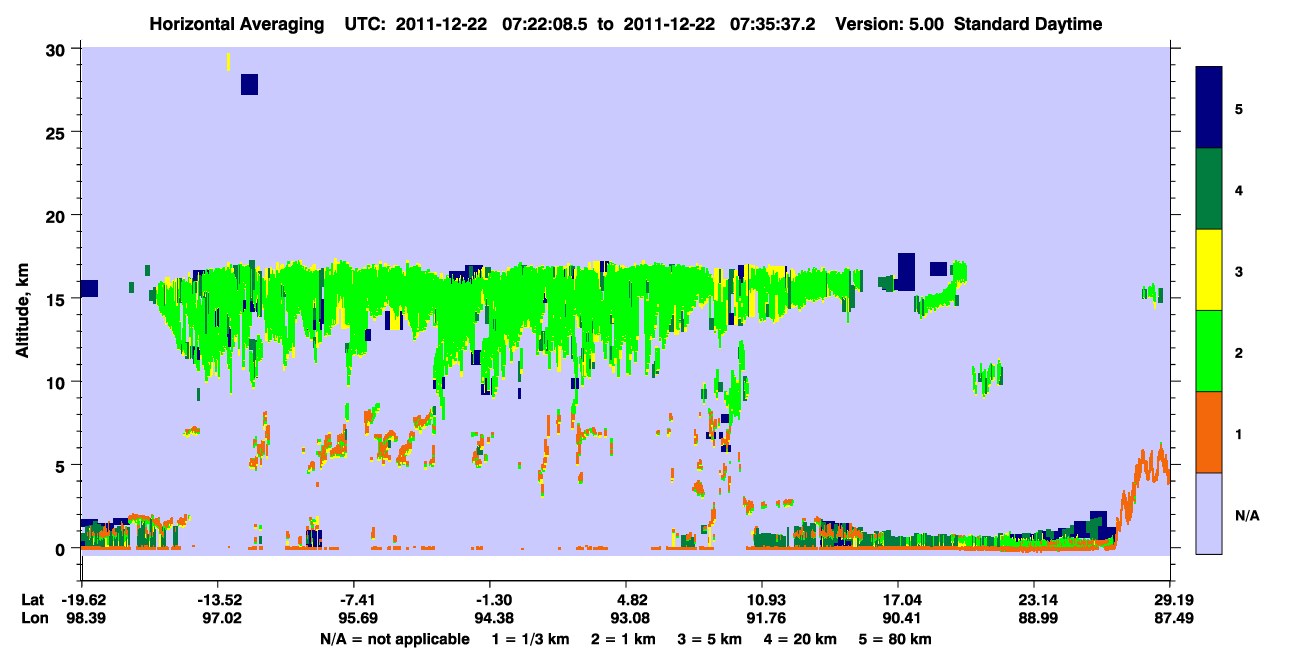Screen dimensions: 1300x667
Task: Click the lavender N/A colorbar segment
Action: pyautogui.click(x=1209, y=513)
